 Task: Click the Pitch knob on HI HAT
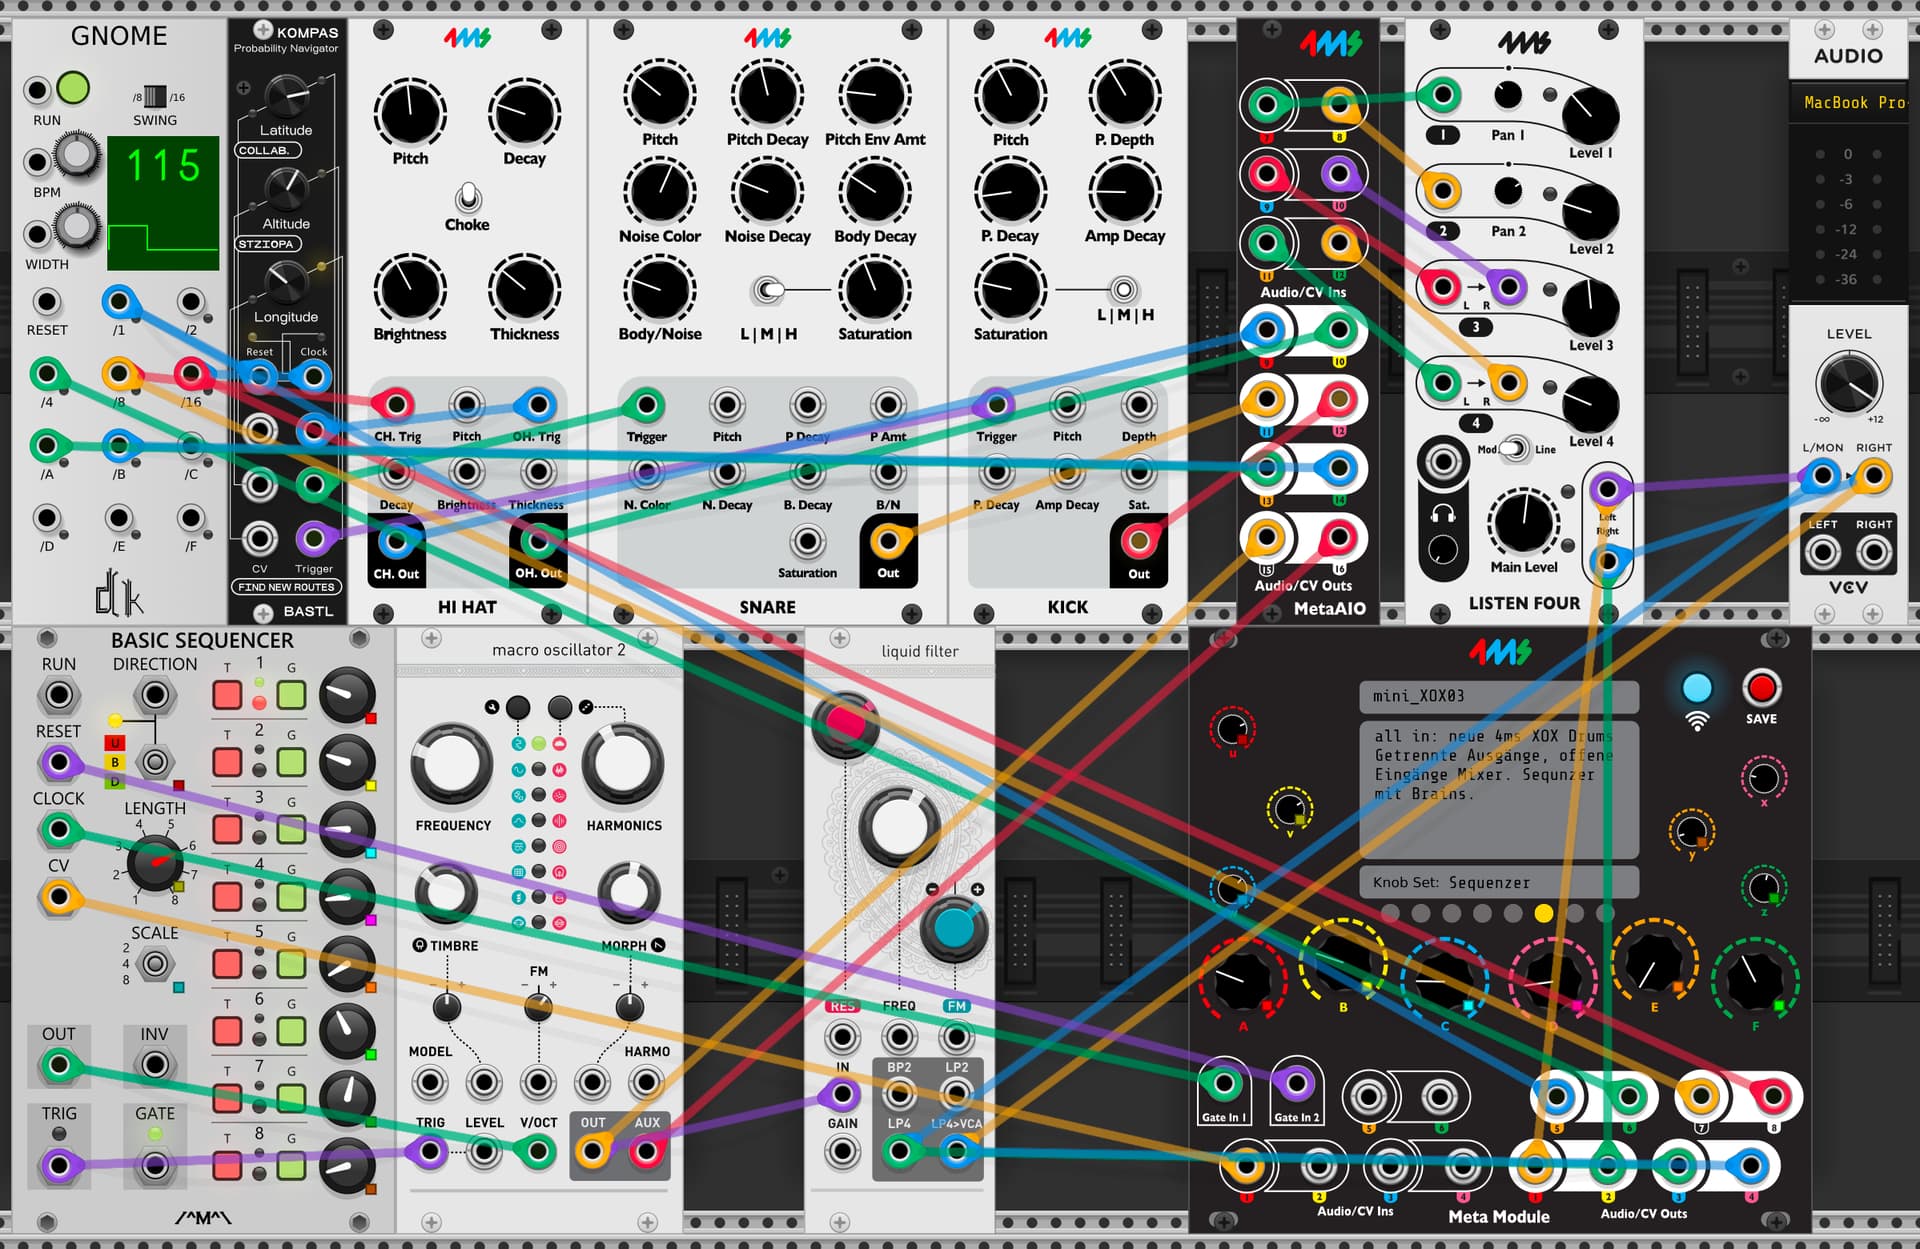pyautogui.click(x=410, y=113)
